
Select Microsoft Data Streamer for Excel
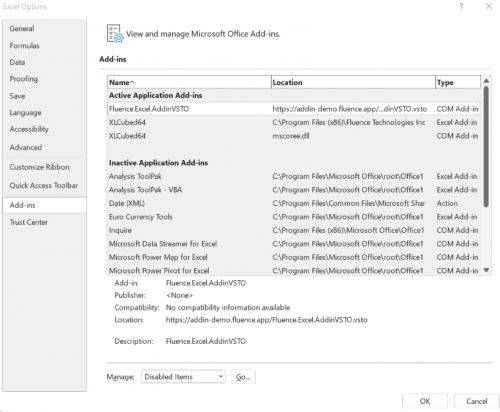[294, 244]
